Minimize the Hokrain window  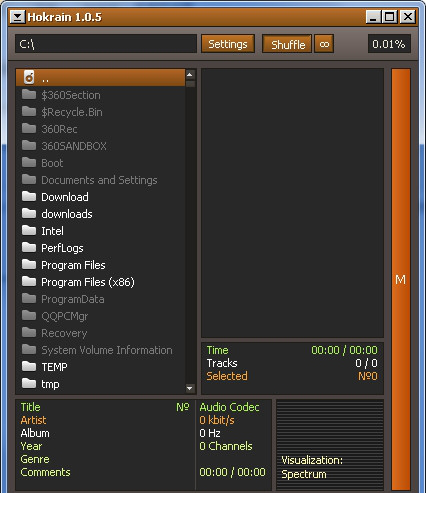point(373,17)
